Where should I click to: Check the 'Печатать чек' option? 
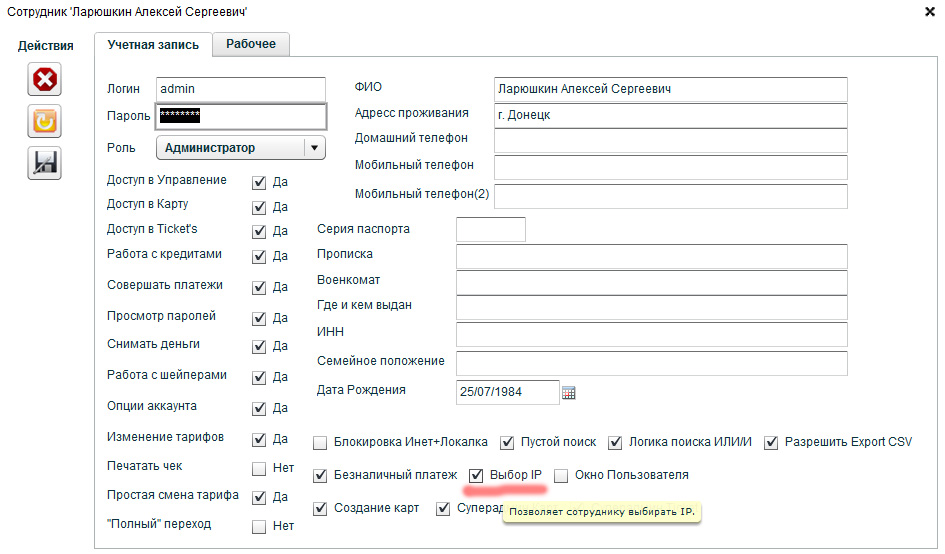click(259, 468)
